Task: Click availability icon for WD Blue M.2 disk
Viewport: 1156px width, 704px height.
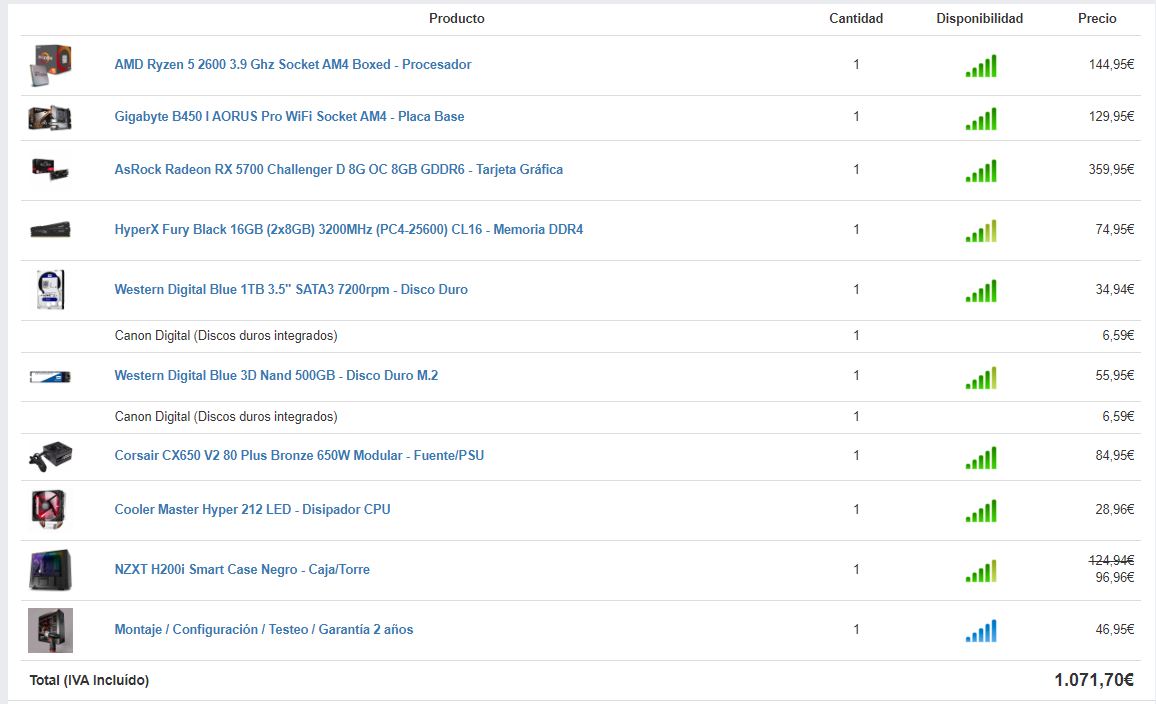Action: point(981,378)
